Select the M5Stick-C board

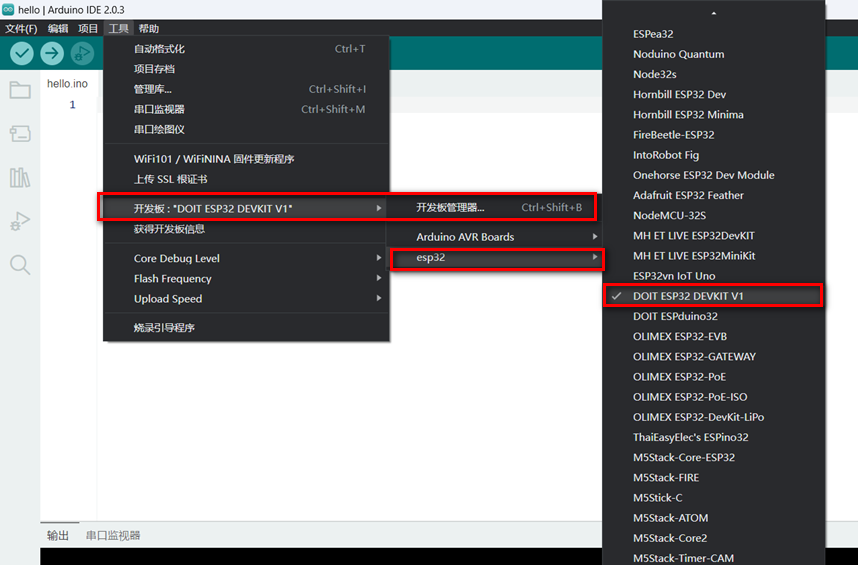(x=714, y=498)
